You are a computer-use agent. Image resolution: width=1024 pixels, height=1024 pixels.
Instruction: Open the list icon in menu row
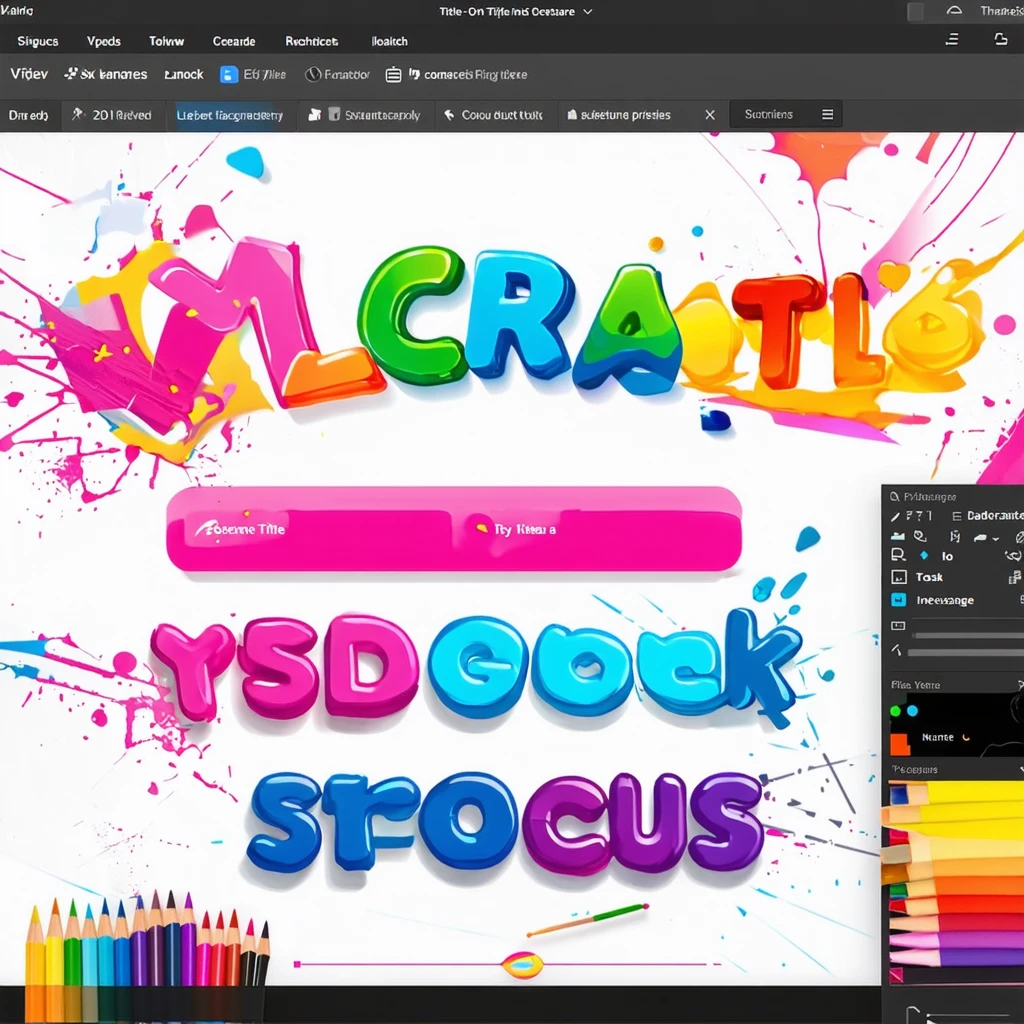[952, 39]
